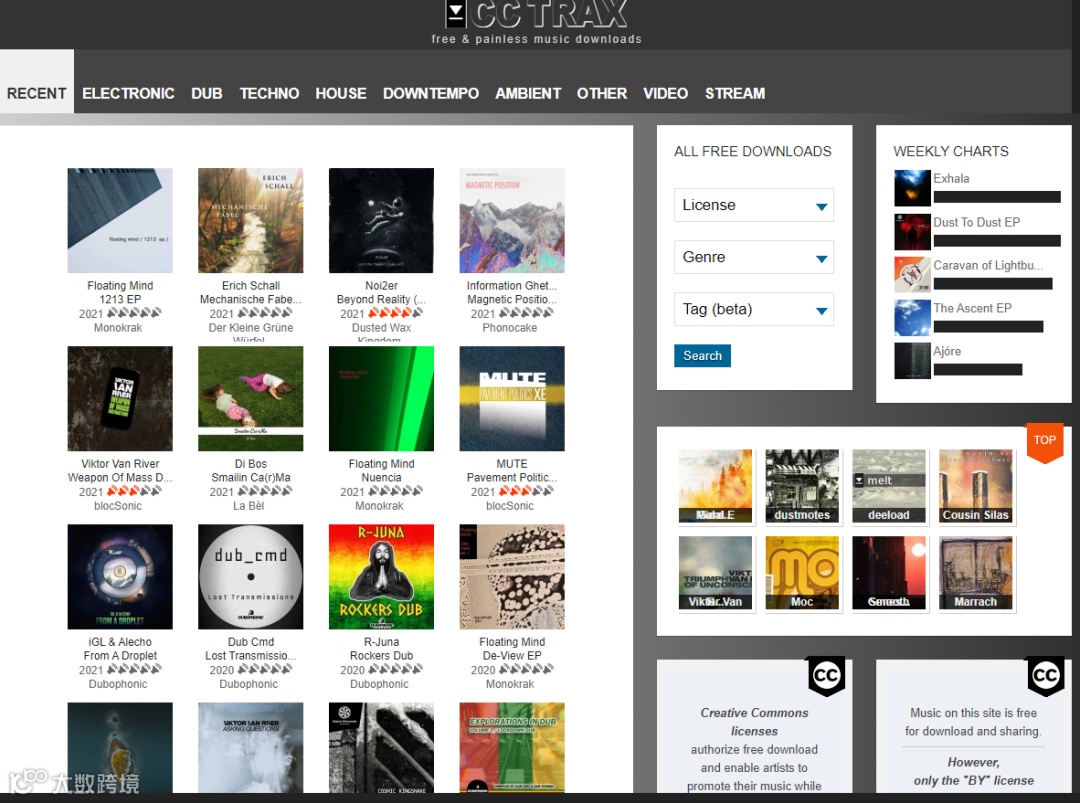The height and width of the screenshot is (803, 1080).
Task: Open Floating Mind 1213 EP cover
Action: click(x=120, y=220)
